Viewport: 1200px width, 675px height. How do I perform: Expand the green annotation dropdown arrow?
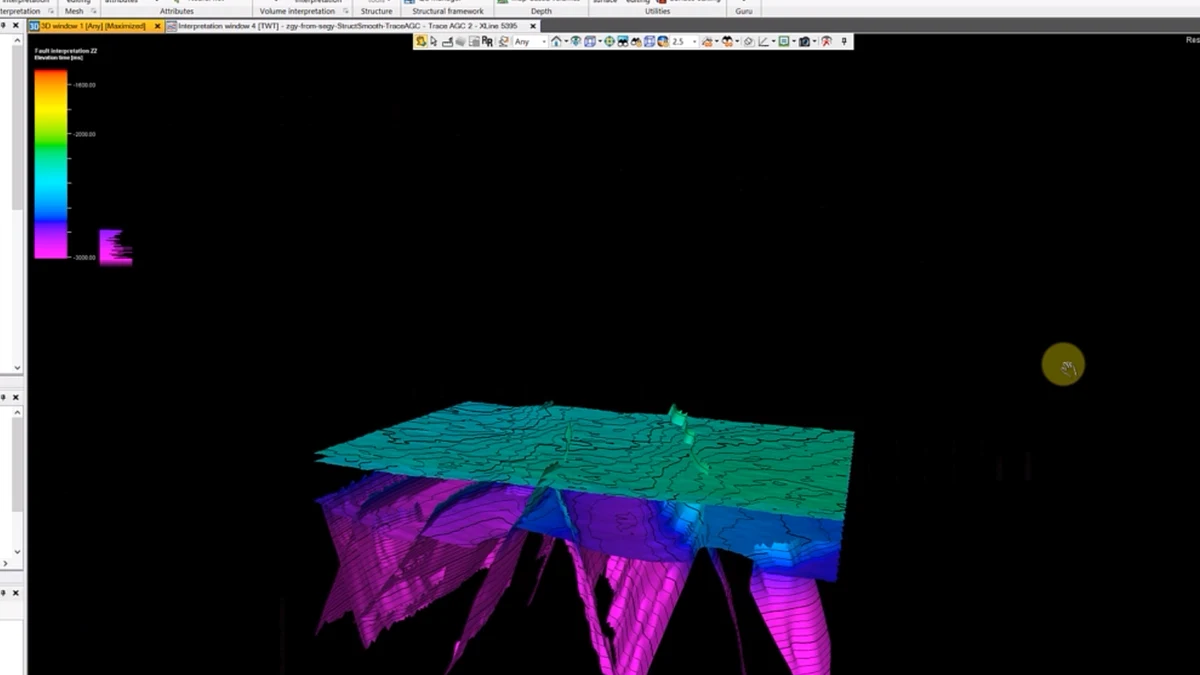coord(793,42)
